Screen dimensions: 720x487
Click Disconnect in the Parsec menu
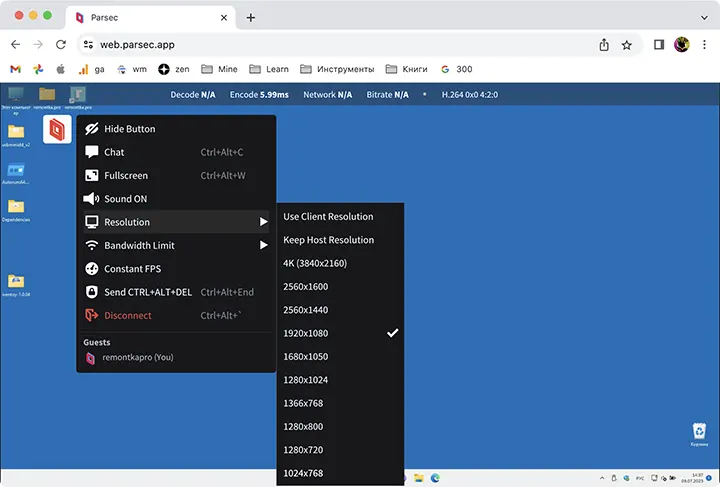[176, 315]
